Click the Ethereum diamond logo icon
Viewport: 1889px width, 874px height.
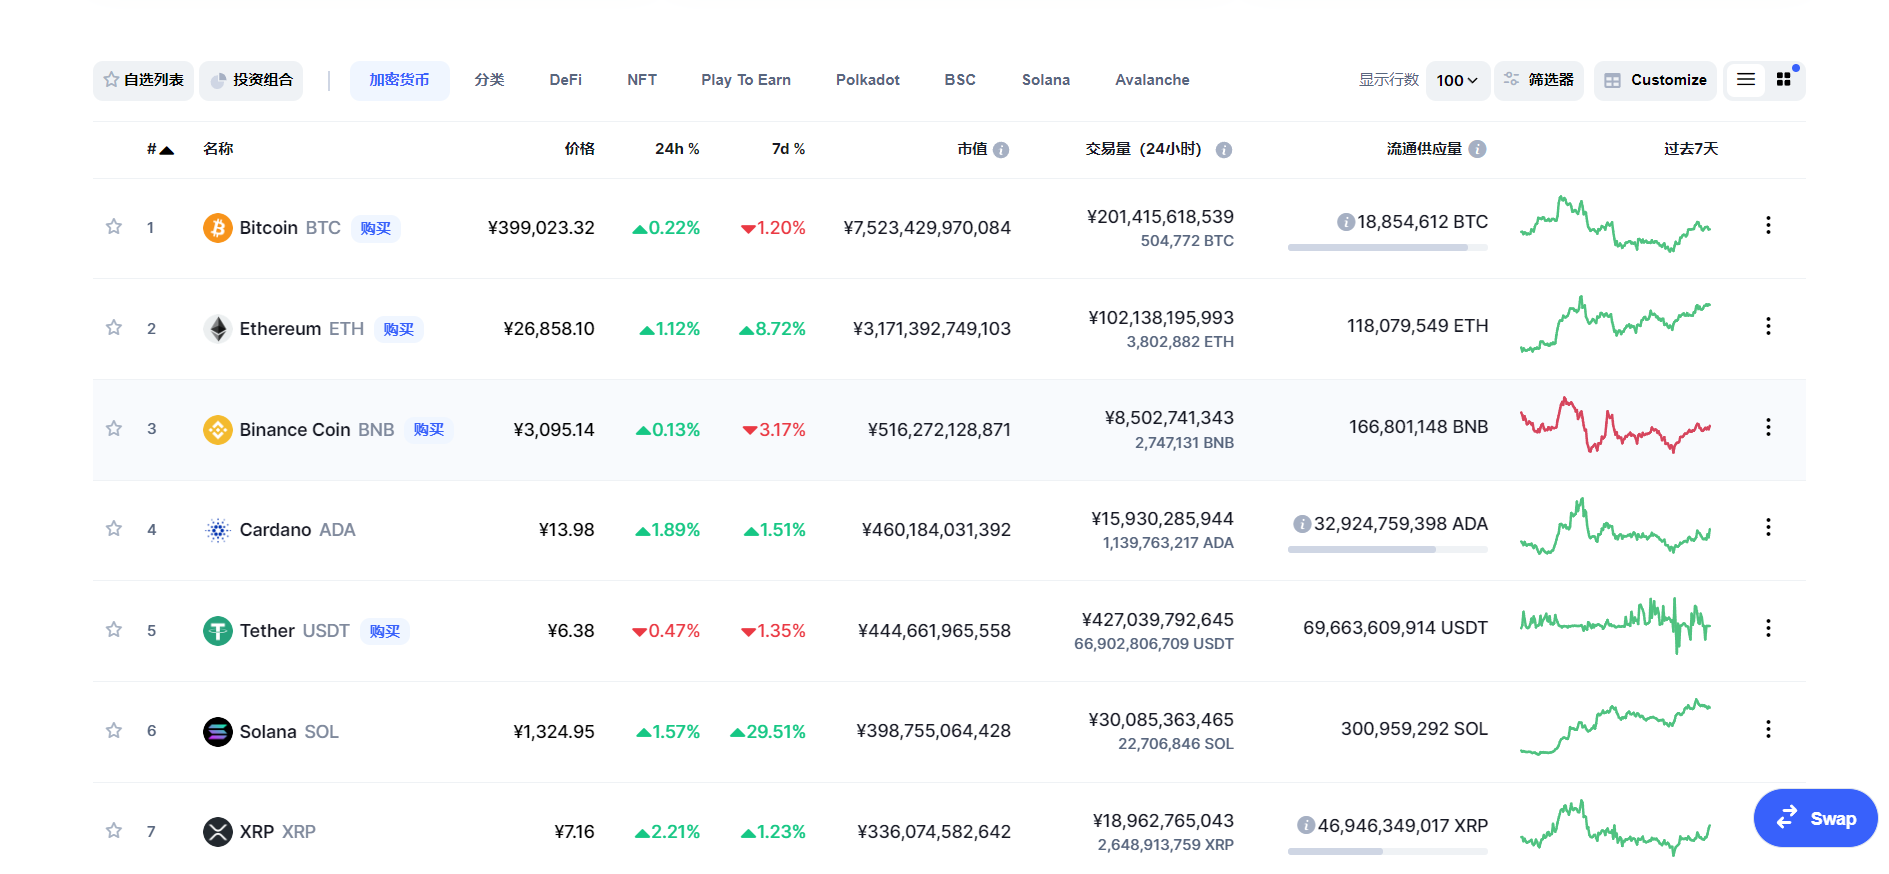pos(217,329)
